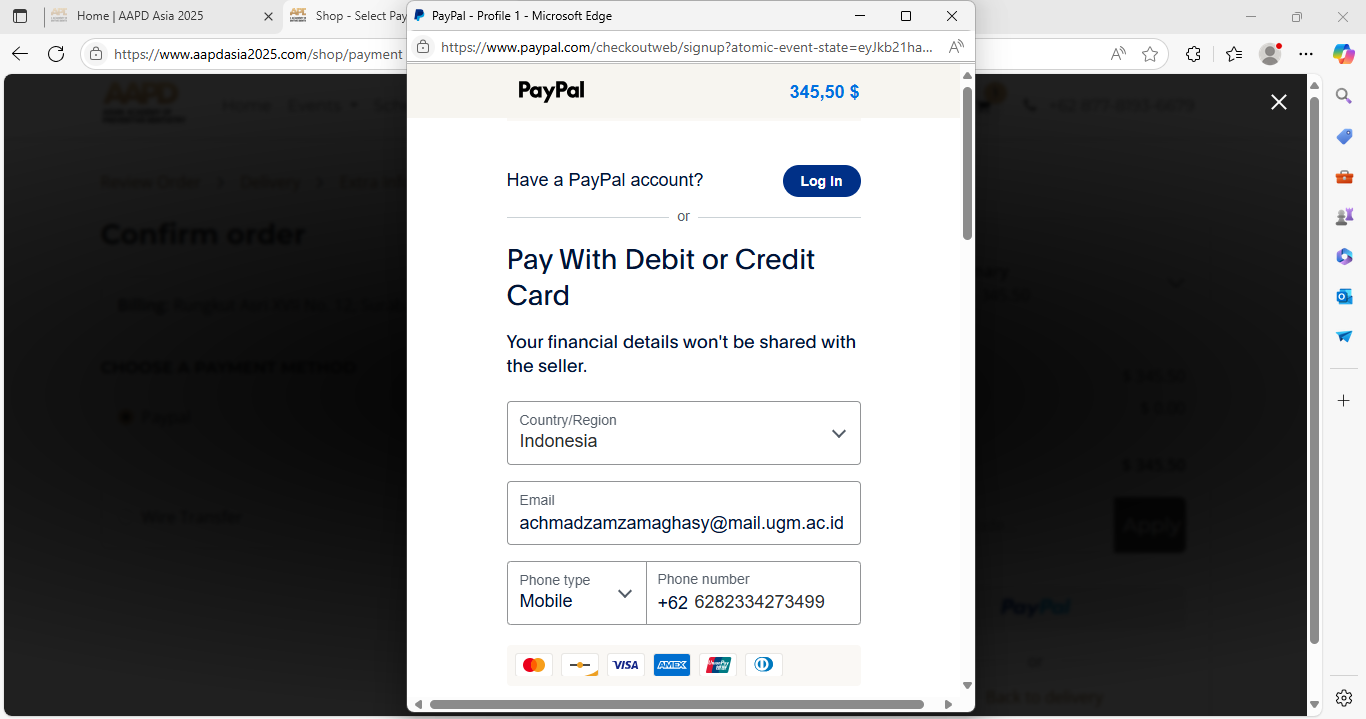The height and width of the screenshot is (719, 1366).
Task: Click the UnionPay card logo icon
Action: (x=718, y=665)
